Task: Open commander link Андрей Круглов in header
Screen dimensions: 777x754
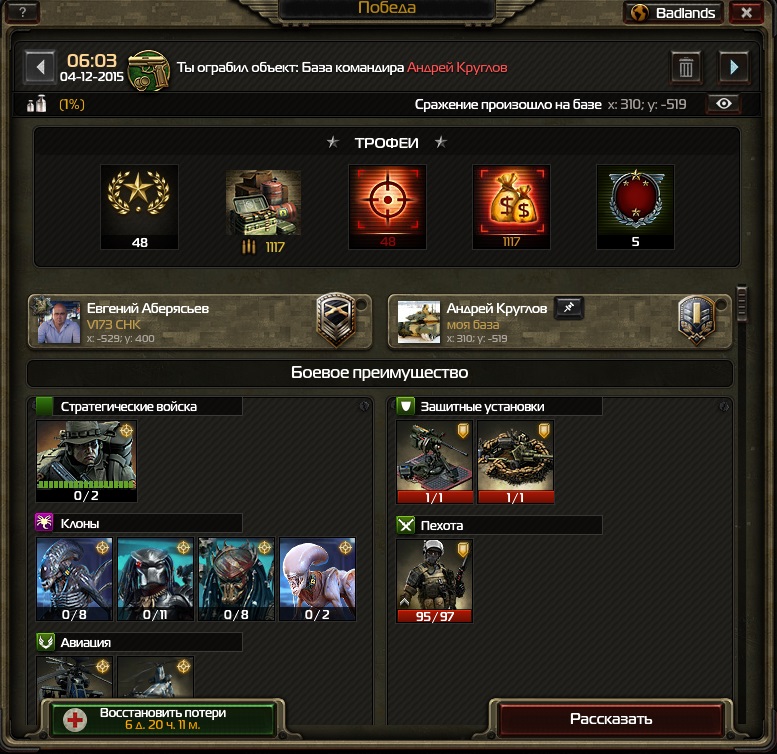Action: click(x=457, y=67)
